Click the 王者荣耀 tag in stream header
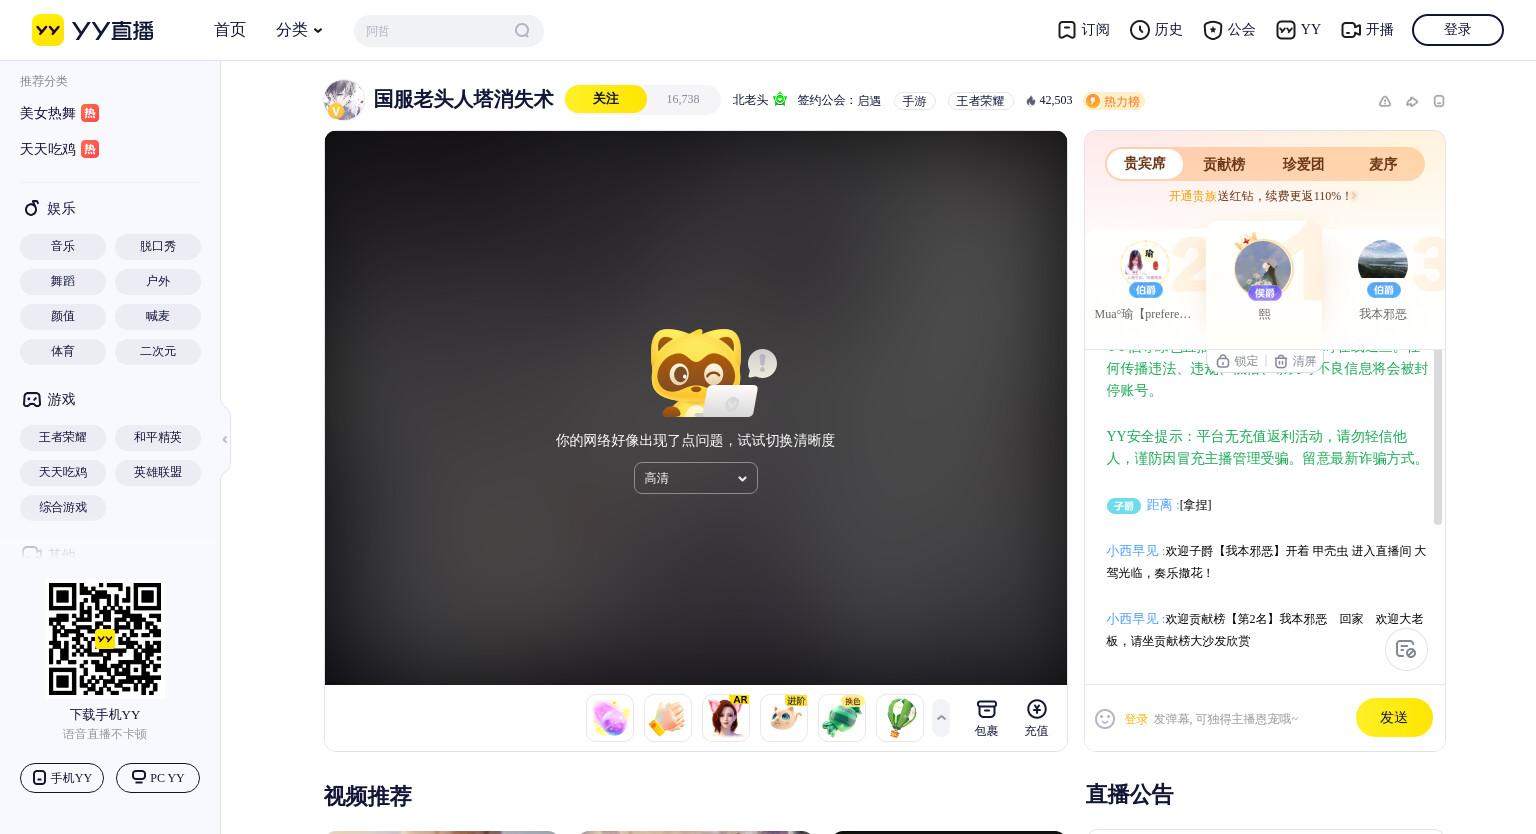 pyautogui.click(x=980, y=101)
